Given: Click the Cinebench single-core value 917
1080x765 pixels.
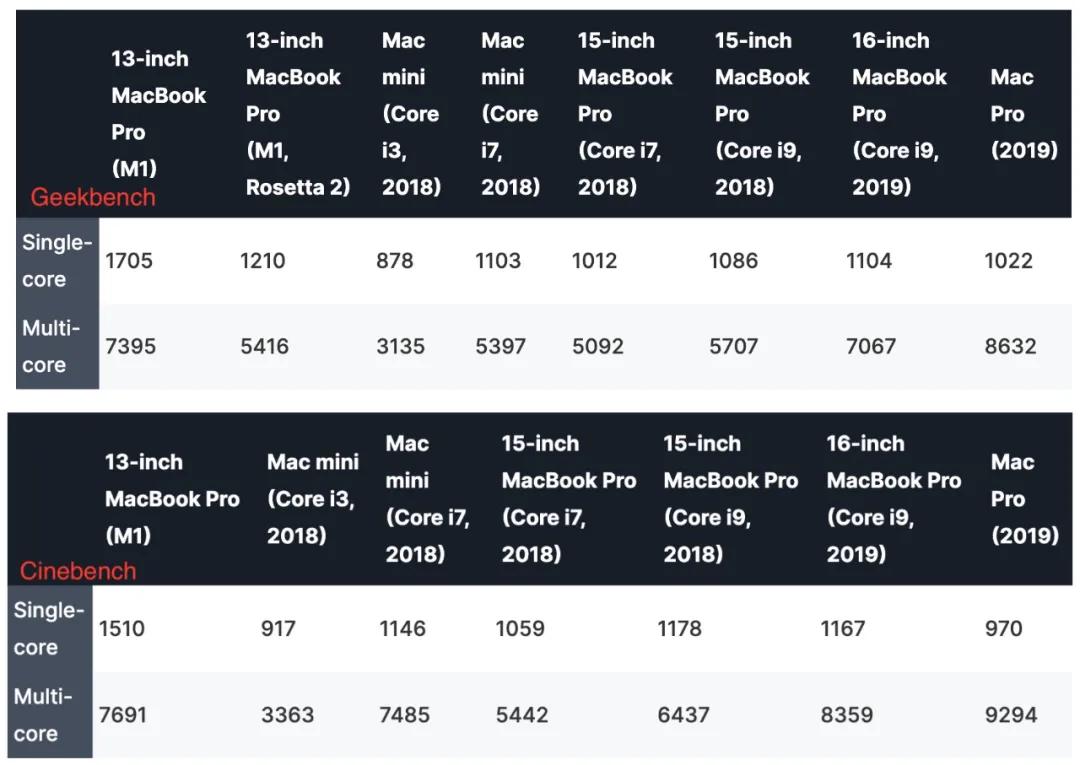Looking at the screenshot, I should (278, 629).
